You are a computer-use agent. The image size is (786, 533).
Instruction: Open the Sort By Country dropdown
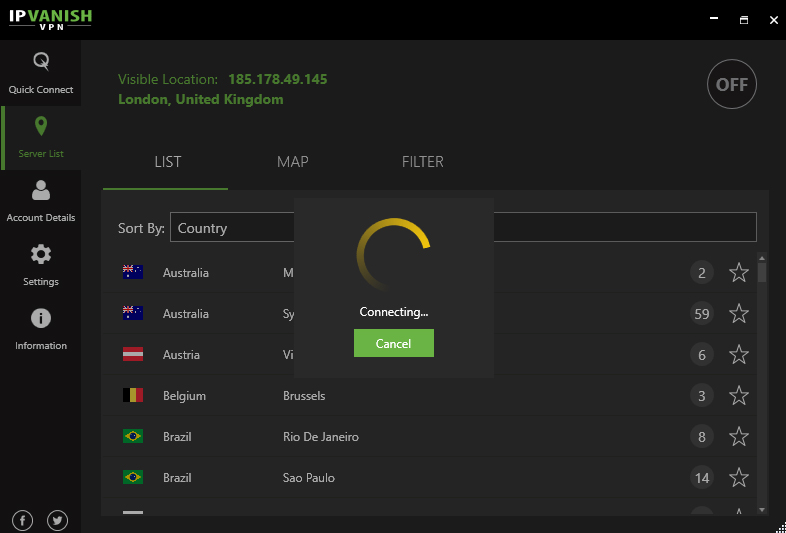pyautogui.click(x=463, y=227)
